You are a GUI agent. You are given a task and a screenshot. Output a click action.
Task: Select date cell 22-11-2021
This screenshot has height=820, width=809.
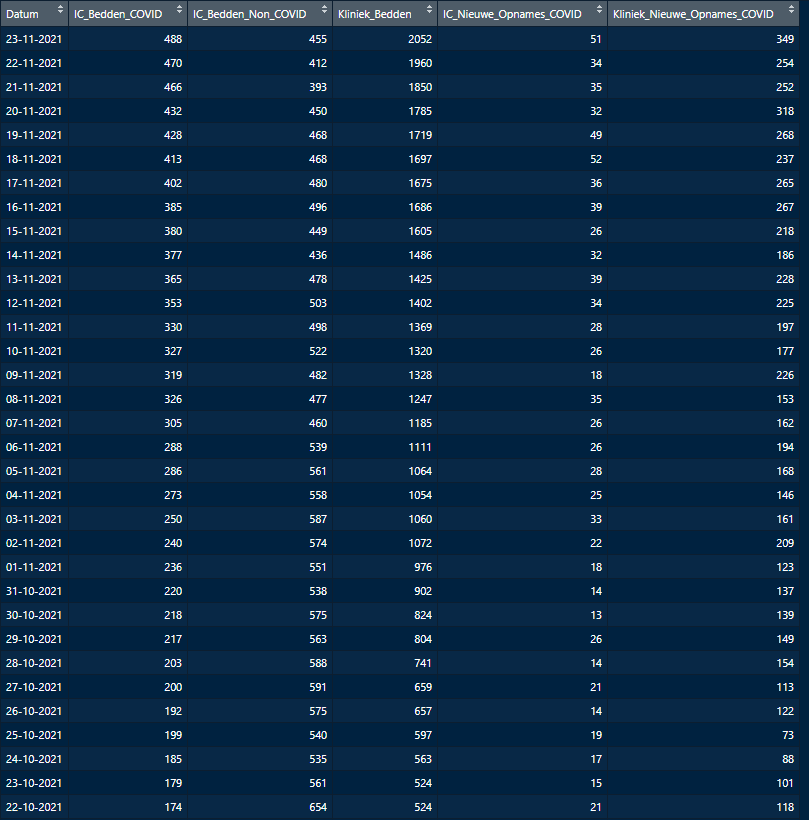[x=33, y=63]
